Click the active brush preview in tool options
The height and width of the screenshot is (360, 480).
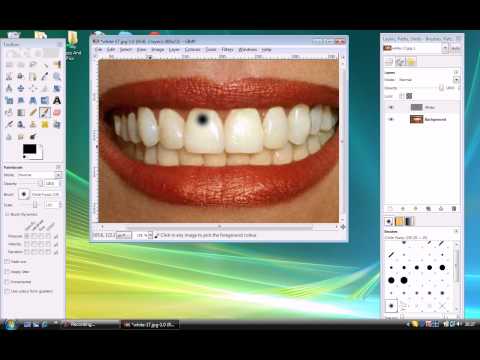(x=24, y=194)
